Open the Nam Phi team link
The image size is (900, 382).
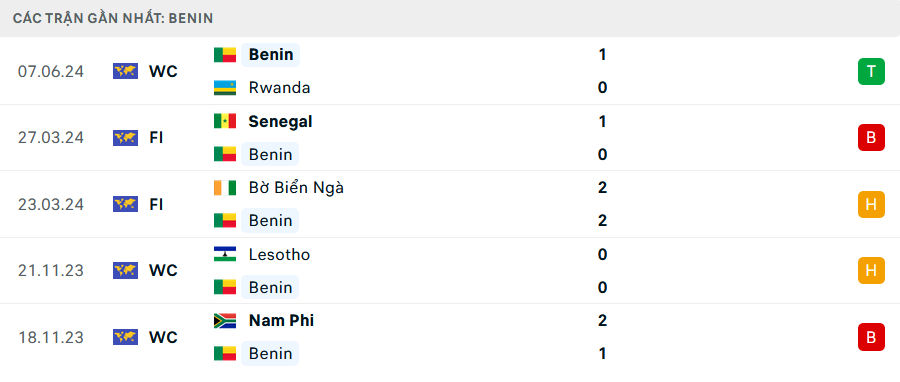281,320
